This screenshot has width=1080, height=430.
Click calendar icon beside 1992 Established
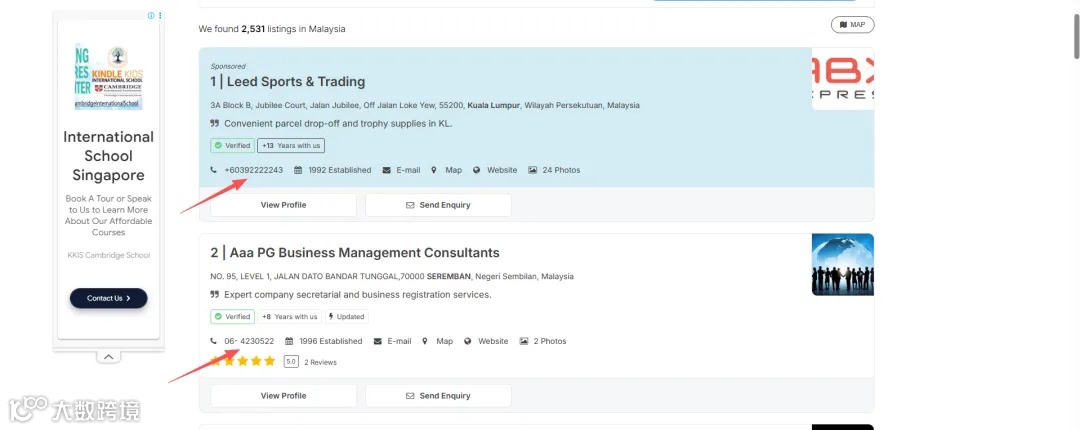[298, 170]
